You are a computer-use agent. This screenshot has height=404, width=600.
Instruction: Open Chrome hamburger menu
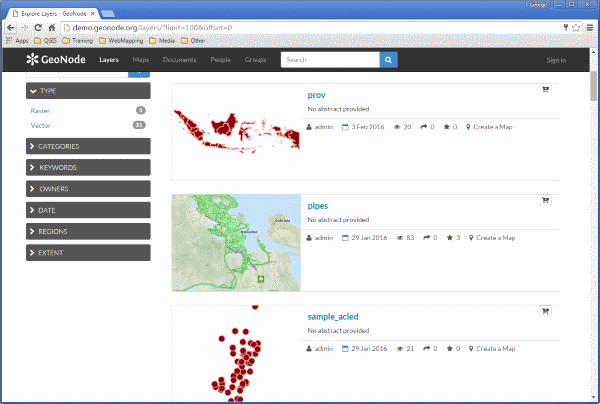click(x=590, y=28)
